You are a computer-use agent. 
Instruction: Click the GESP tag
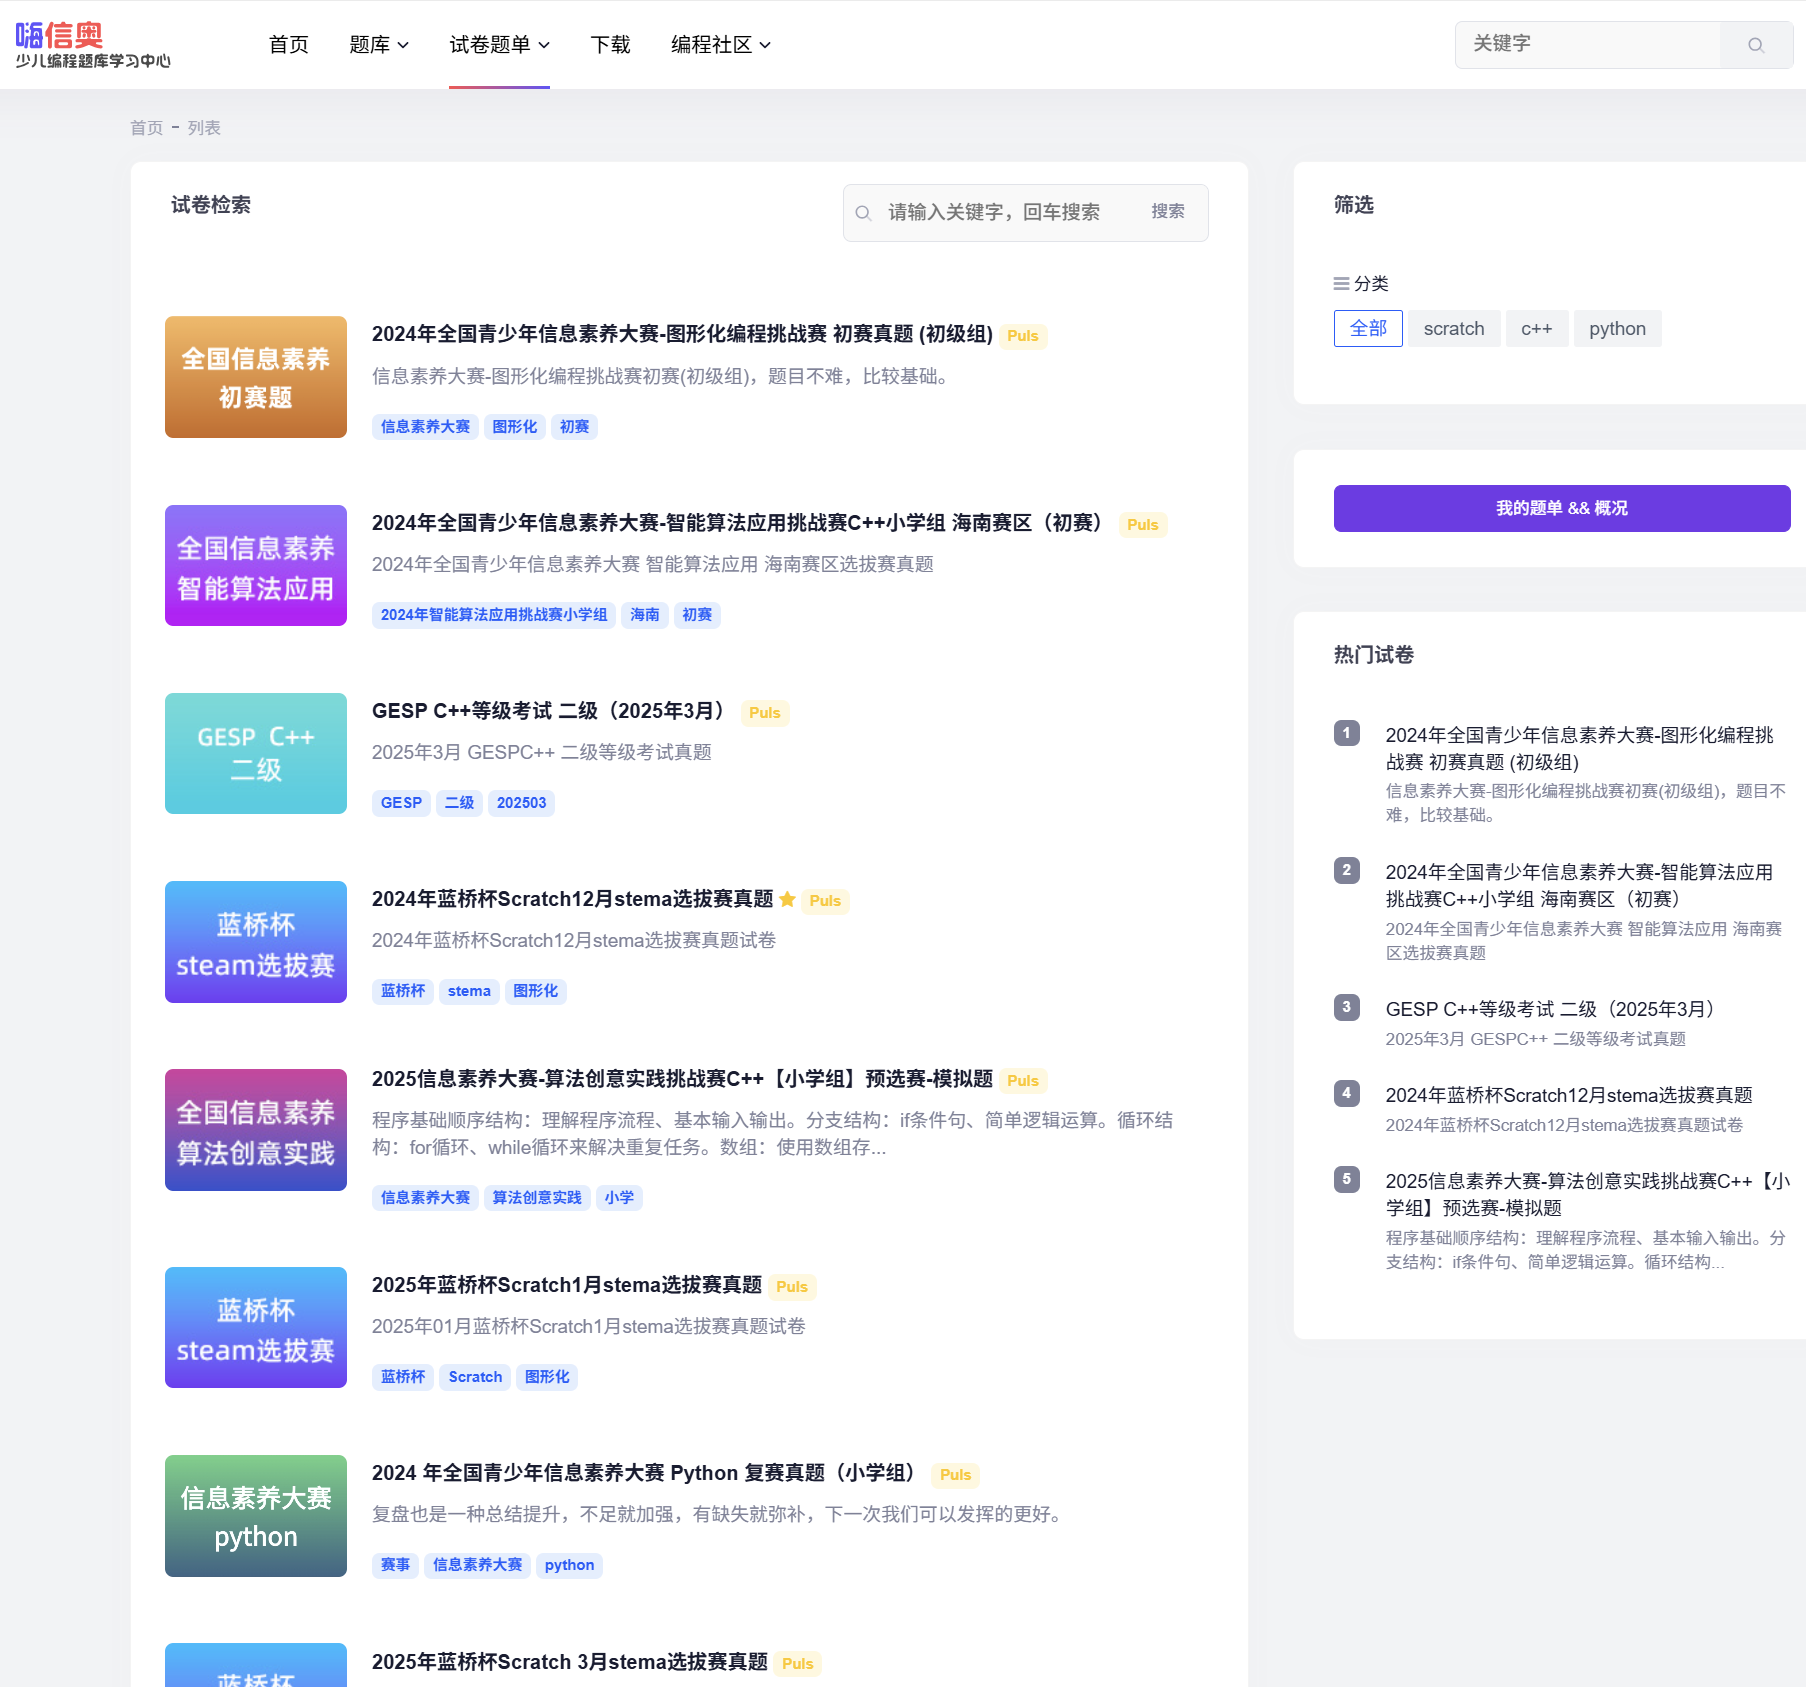pos(401,803)
